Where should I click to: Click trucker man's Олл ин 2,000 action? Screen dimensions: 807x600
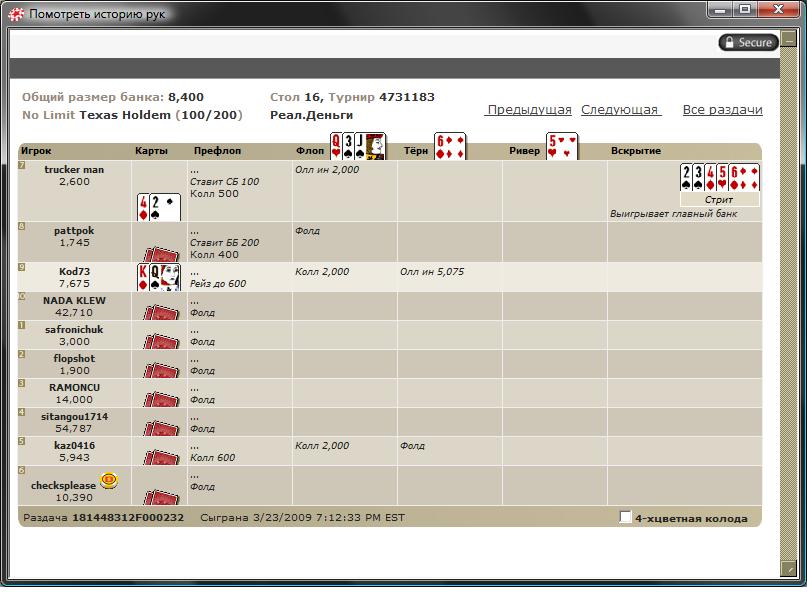[327, 169]
